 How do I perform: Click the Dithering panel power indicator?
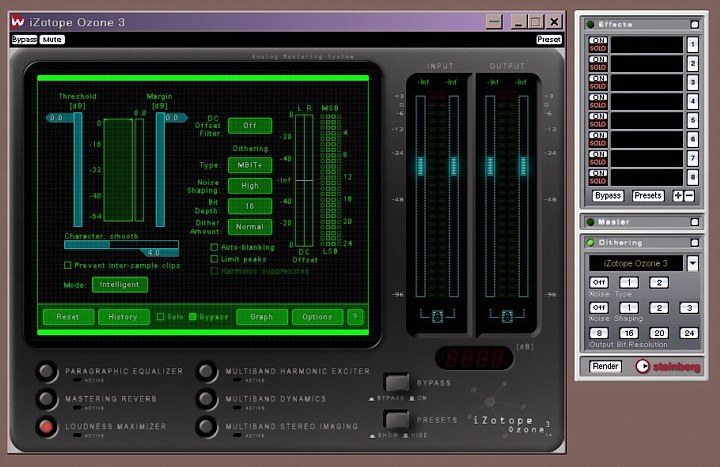(x=591, y=242)
